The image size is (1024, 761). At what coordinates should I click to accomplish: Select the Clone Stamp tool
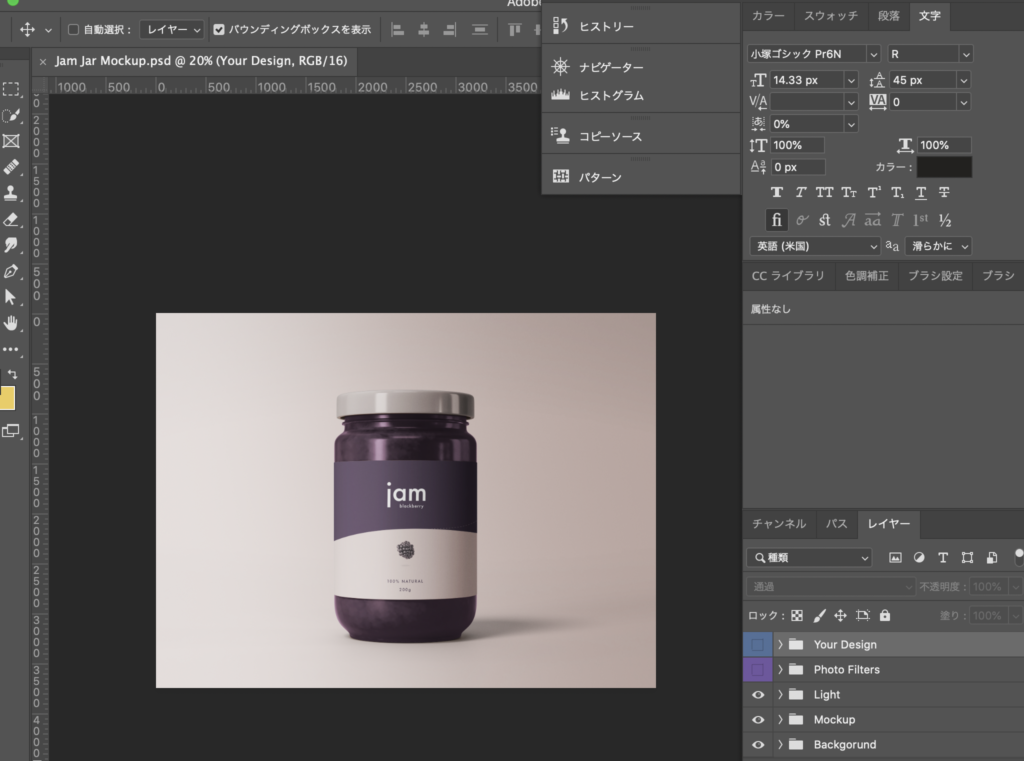coord(12,190)
